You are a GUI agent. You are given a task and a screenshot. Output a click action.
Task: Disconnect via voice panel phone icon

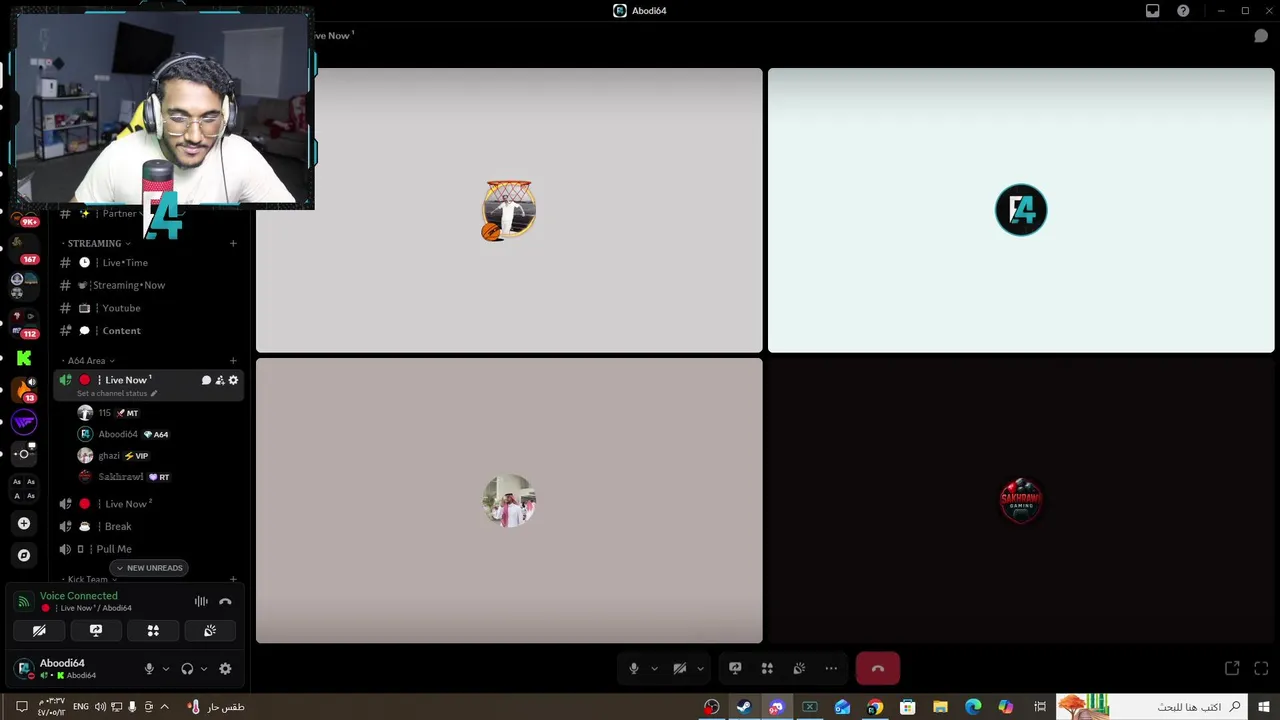pos(225,601)
